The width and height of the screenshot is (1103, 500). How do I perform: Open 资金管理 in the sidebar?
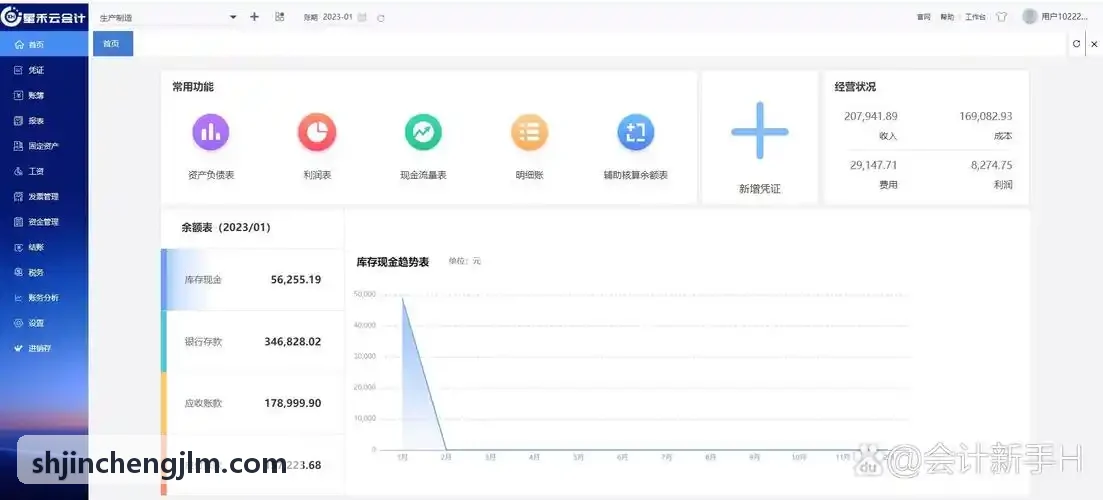coord(44,222)
